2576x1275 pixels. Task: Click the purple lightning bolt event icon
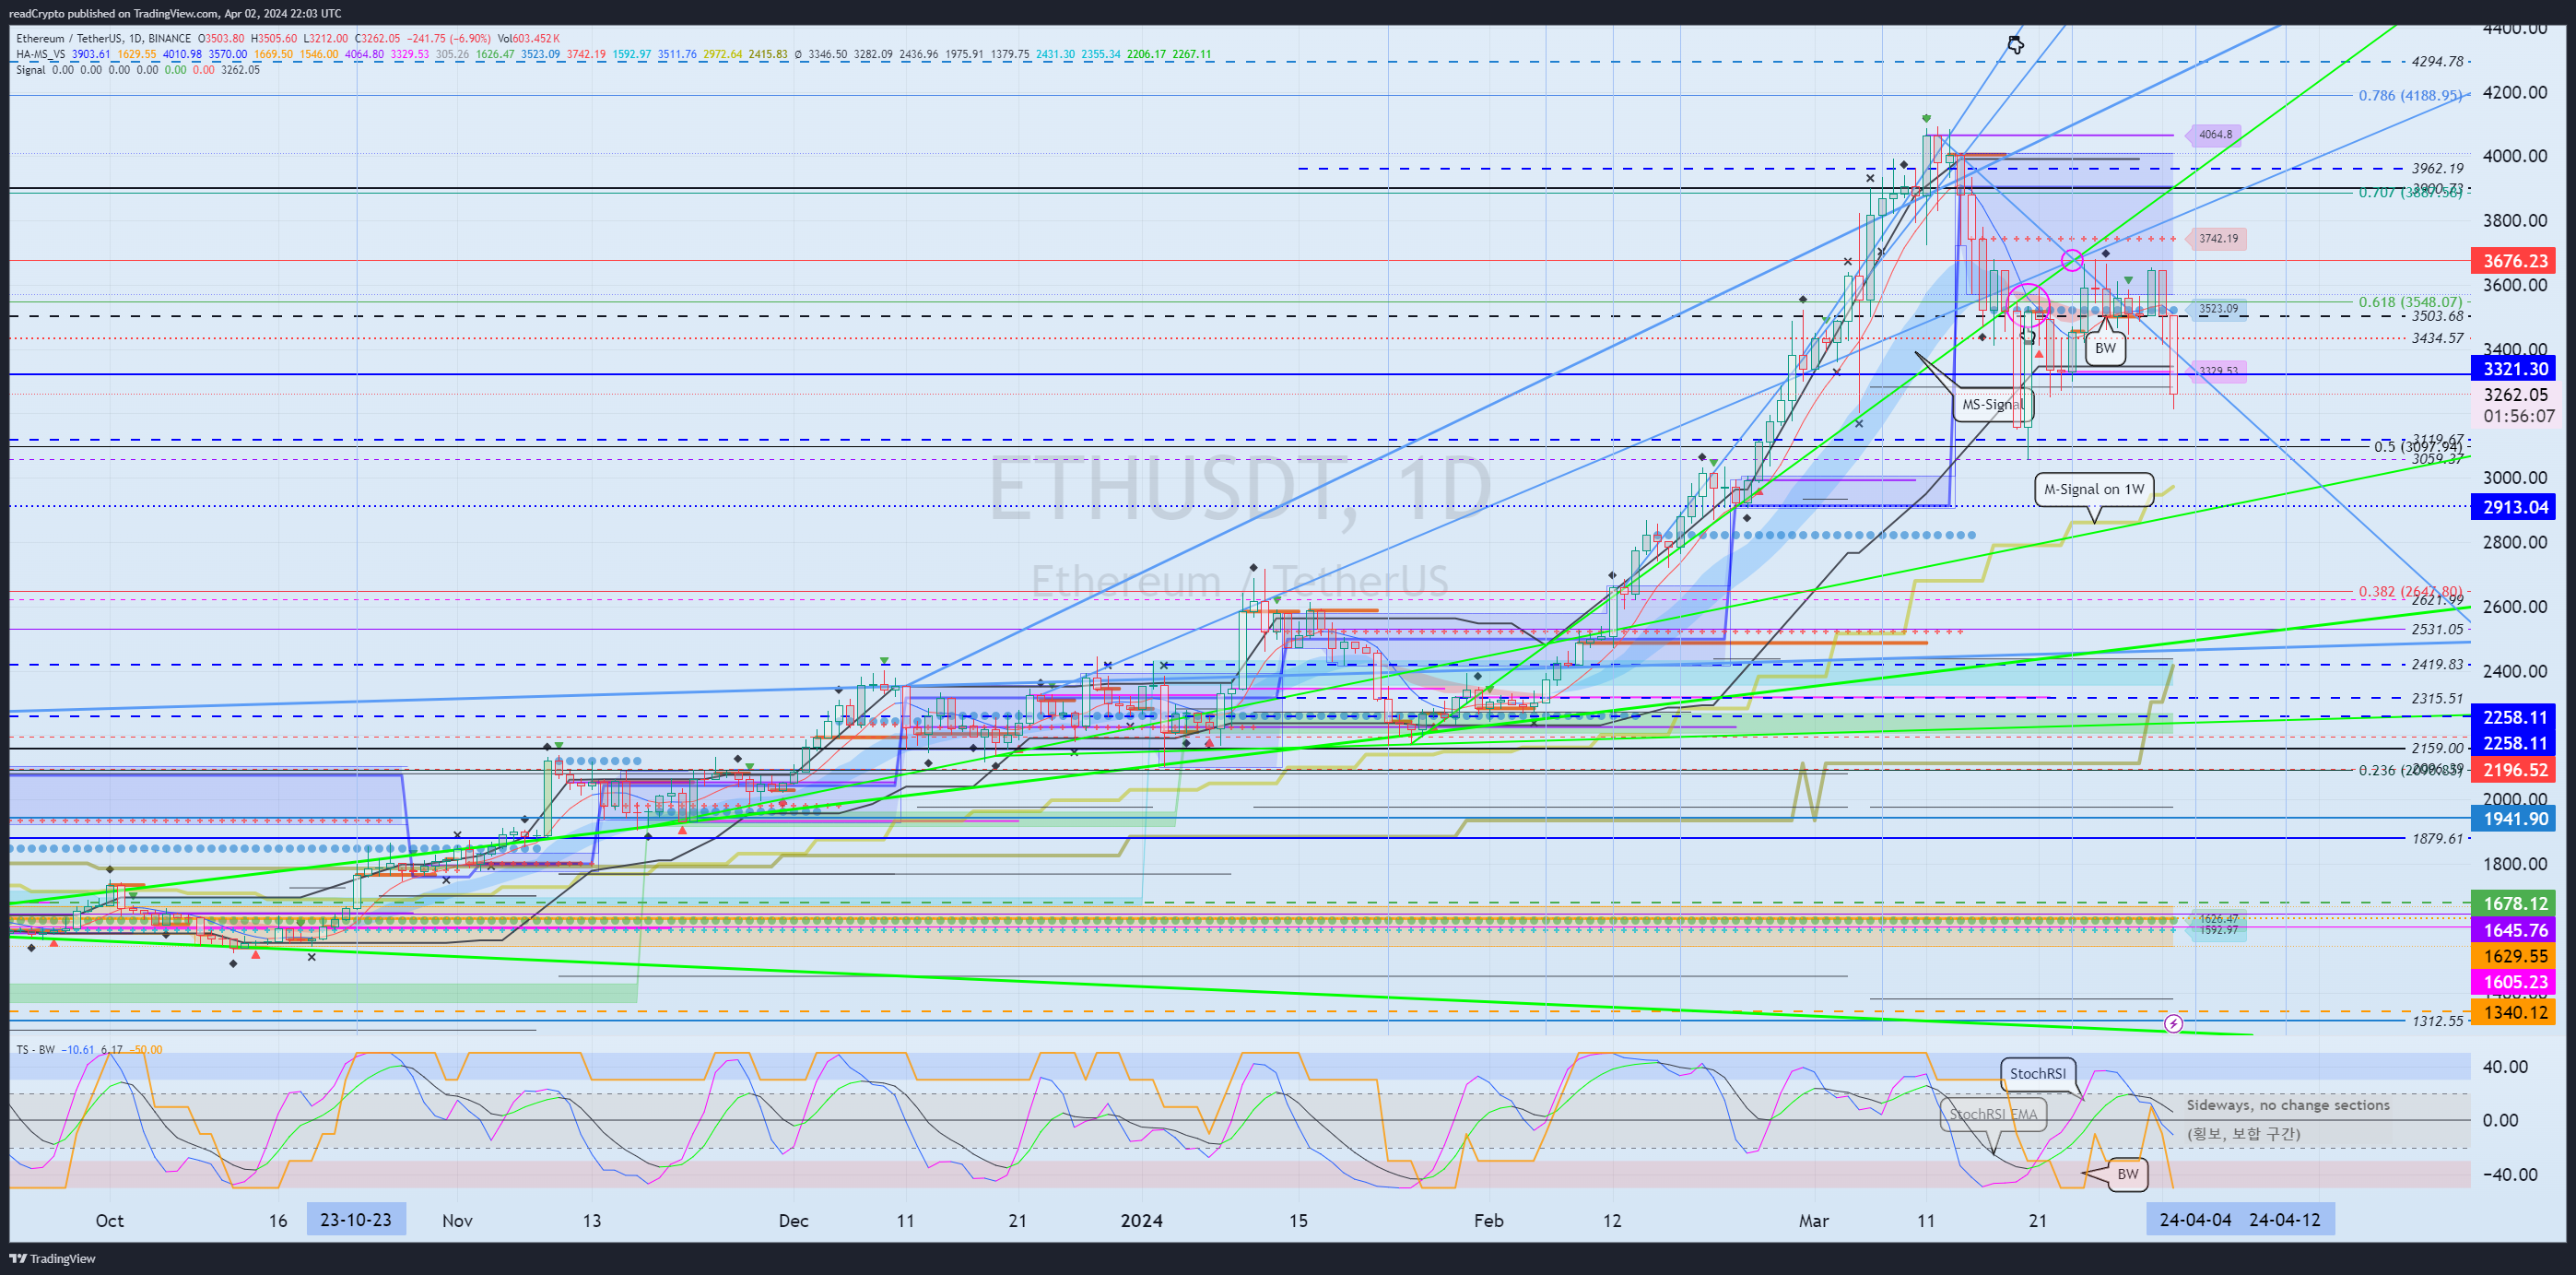pos(2173,1024)
